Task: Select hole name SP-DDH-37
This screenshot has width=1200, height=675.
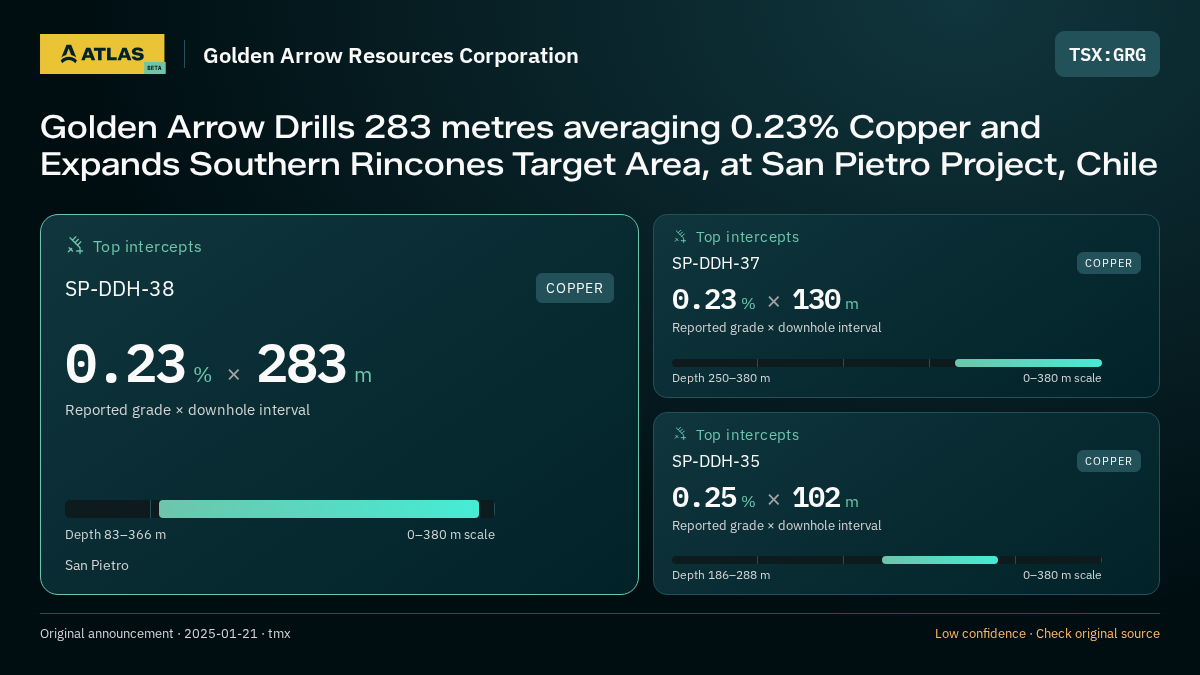Action: [716, 264]
